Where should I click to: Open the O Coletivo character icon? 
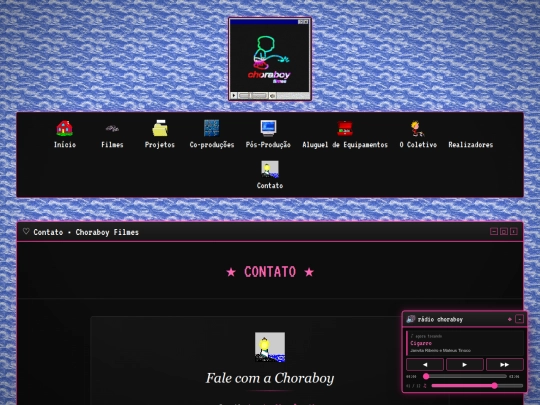(418, 128)
